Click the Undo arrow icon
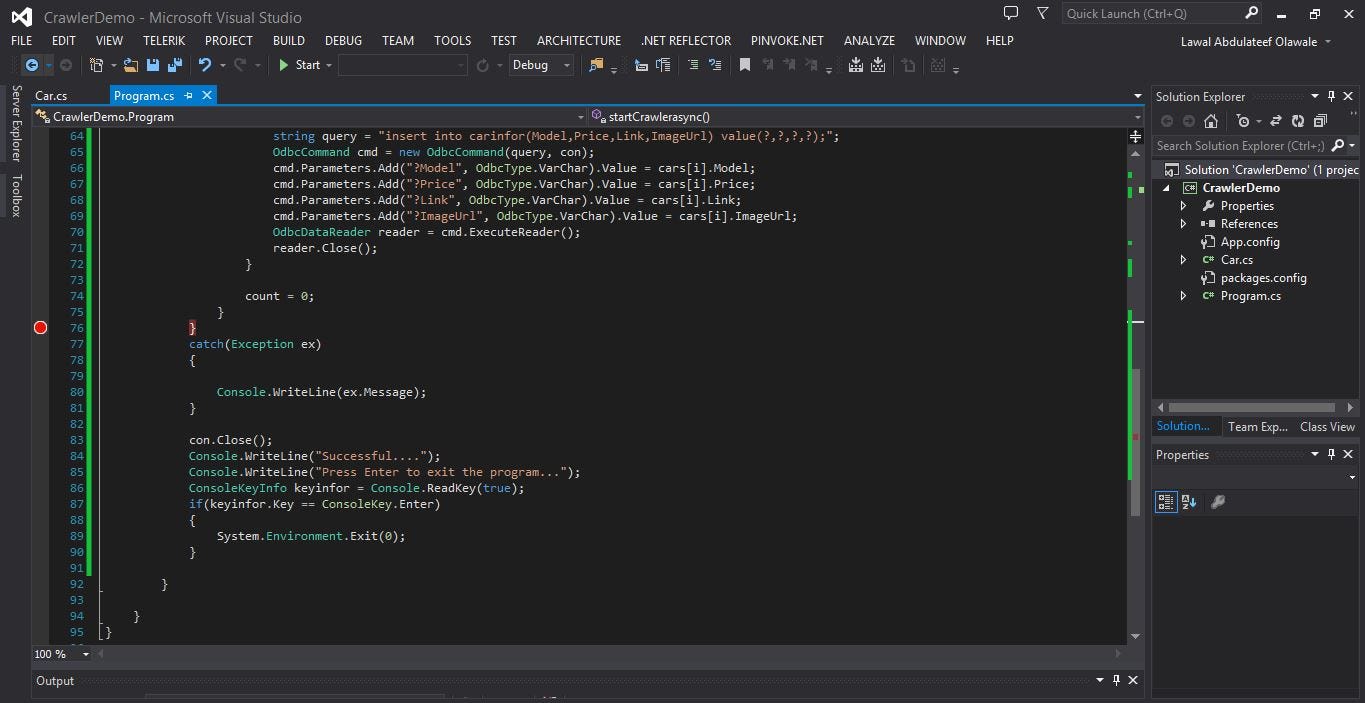 point(205,65)
